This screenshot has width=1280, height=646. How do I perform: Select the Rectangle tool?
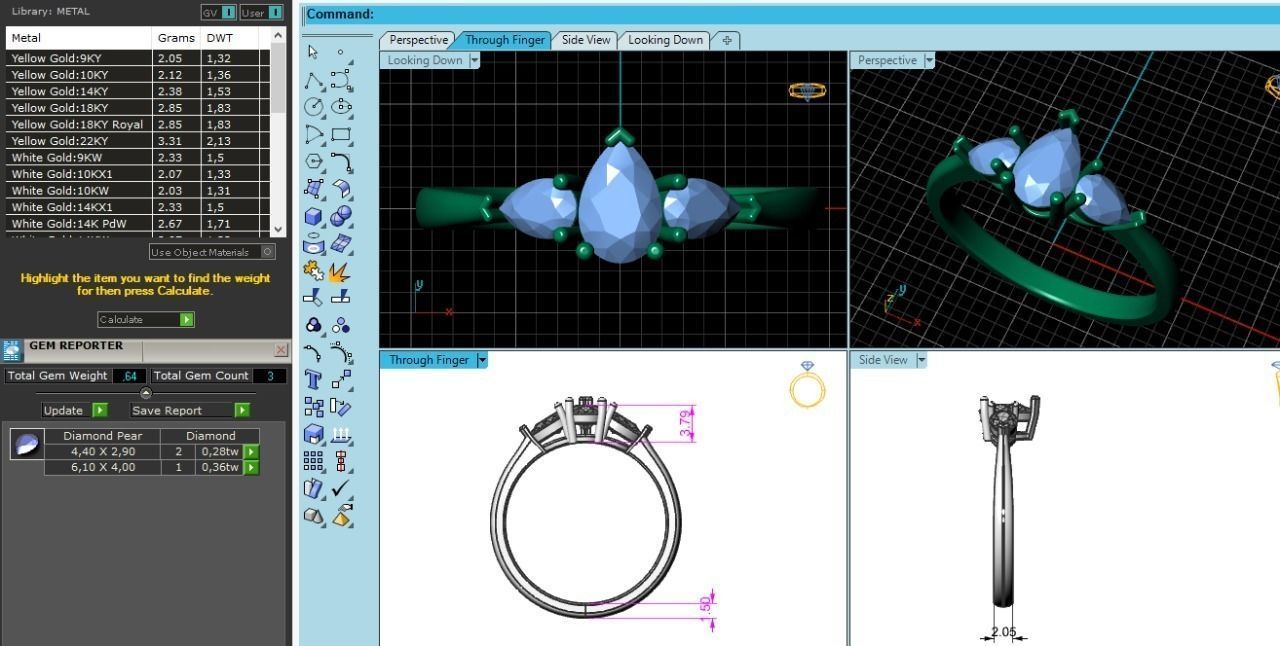pos(341,134)
